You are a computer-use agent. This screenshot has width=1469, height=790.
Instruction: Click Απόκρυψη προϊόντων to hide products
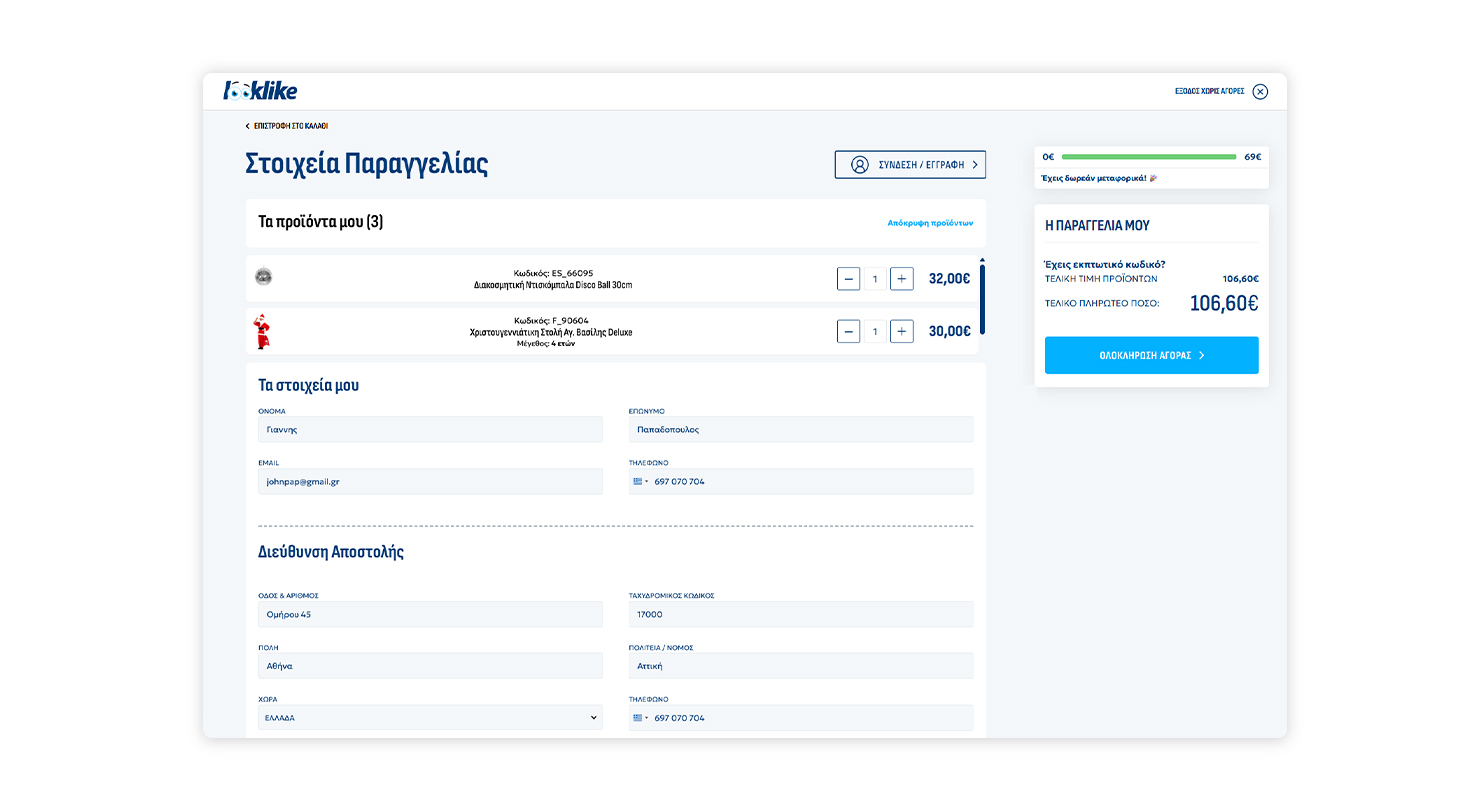point(929,223)
